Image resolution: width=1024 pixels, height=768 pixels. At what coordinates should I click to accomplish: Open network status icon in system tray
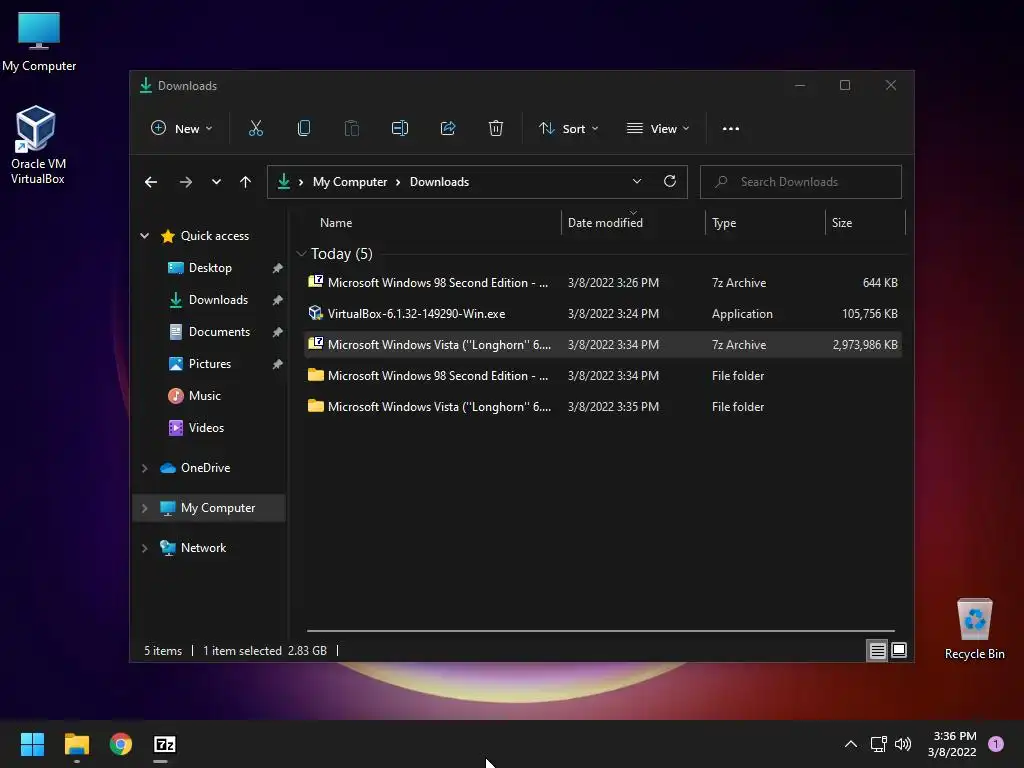(878, 744)
